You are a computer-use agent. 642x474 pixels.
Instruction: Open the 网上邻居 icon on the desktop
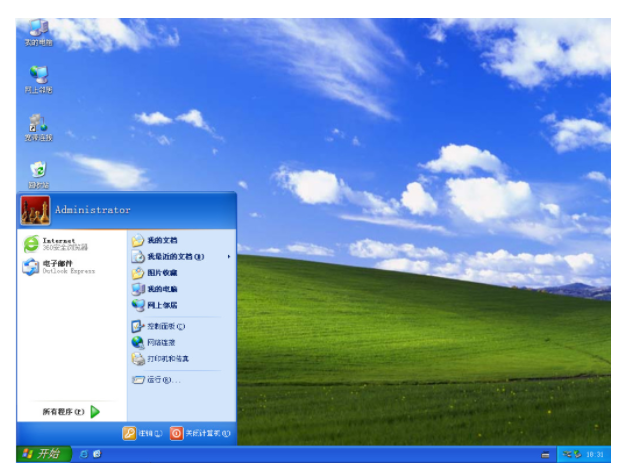point(39,77)
